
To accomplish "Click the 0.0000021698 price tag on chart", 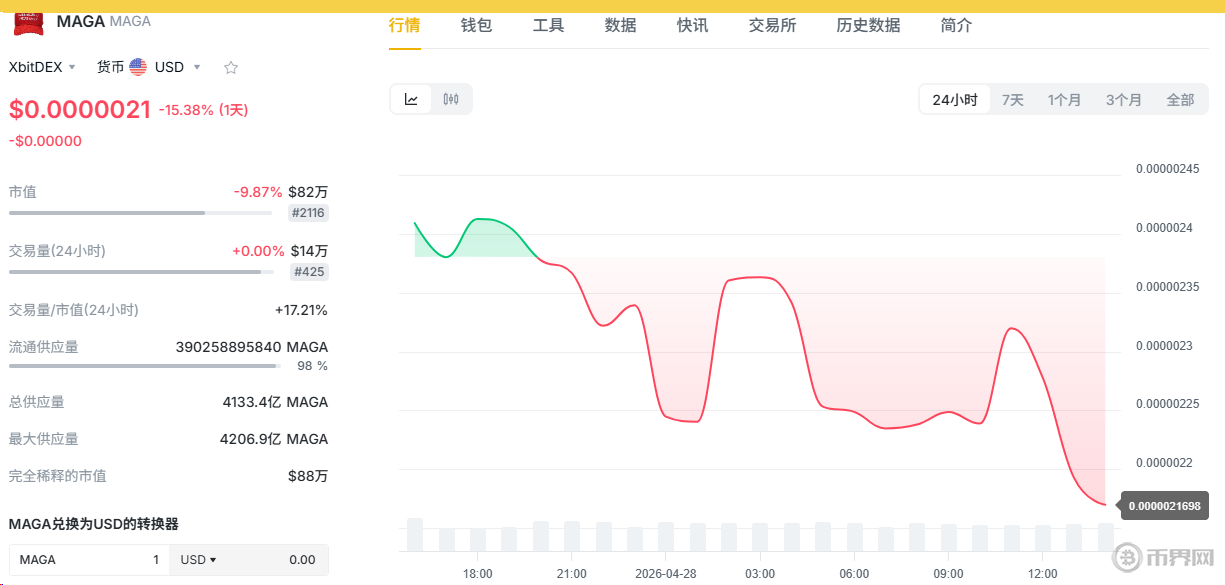I will (1164, 506).
